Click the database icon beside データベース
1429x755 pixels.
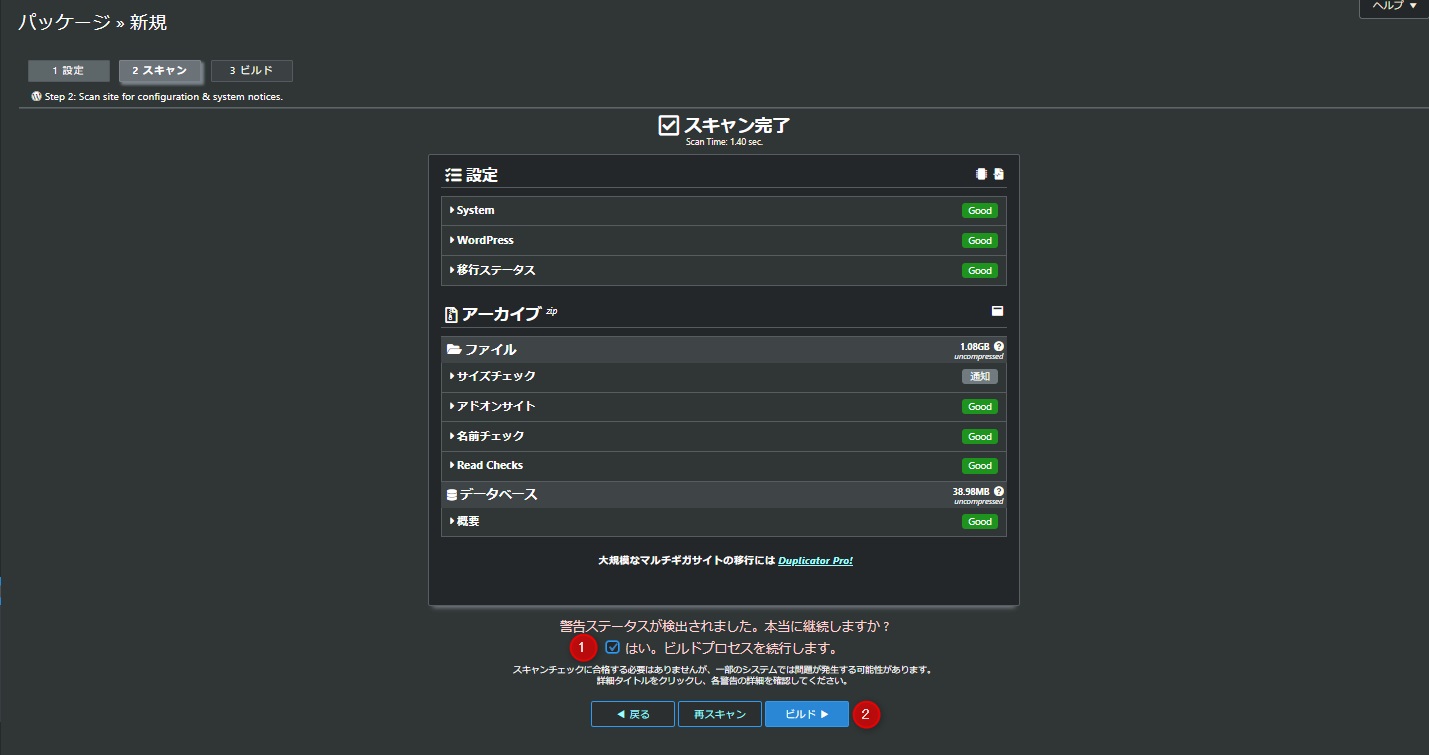[452, 495]
